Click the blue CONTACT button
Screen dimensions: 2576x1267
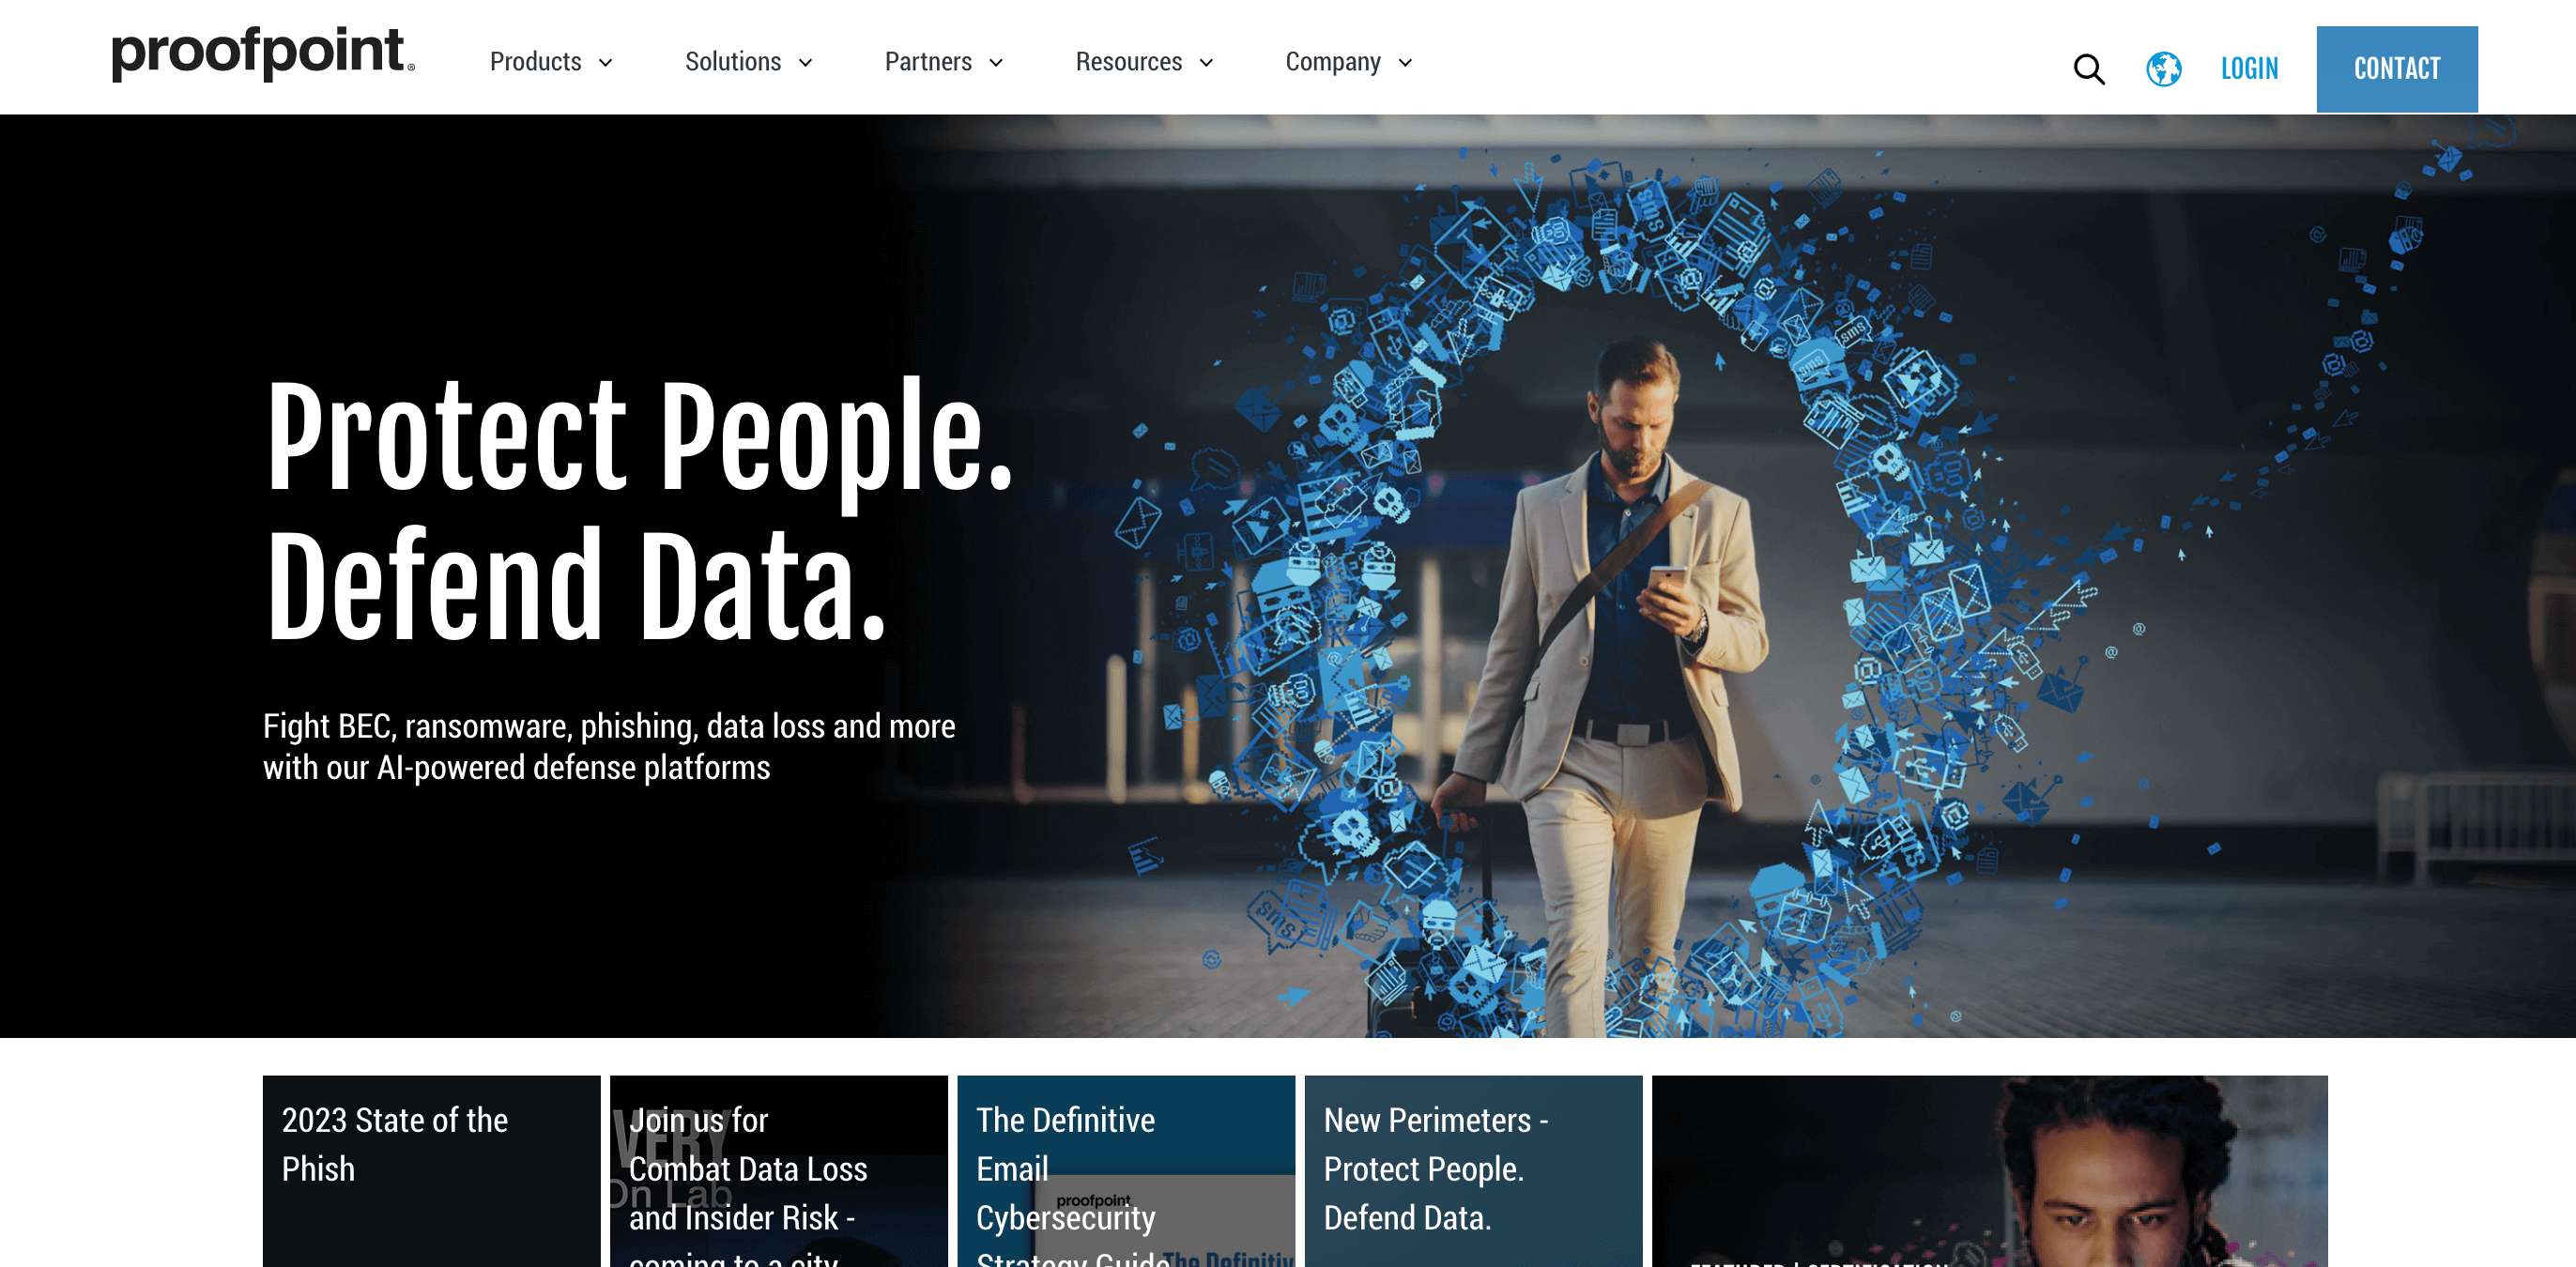(2397, 69)
